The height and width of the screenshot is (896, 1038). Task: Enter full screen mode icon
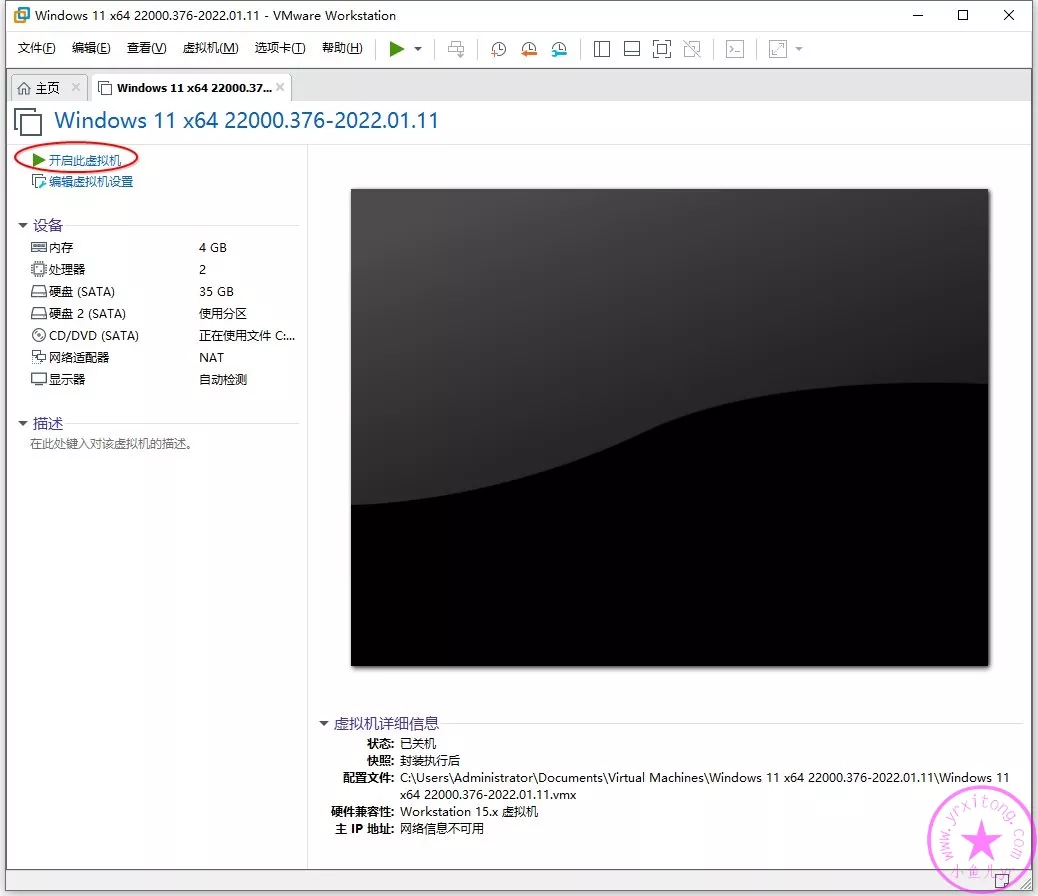(x=661, y=49)
